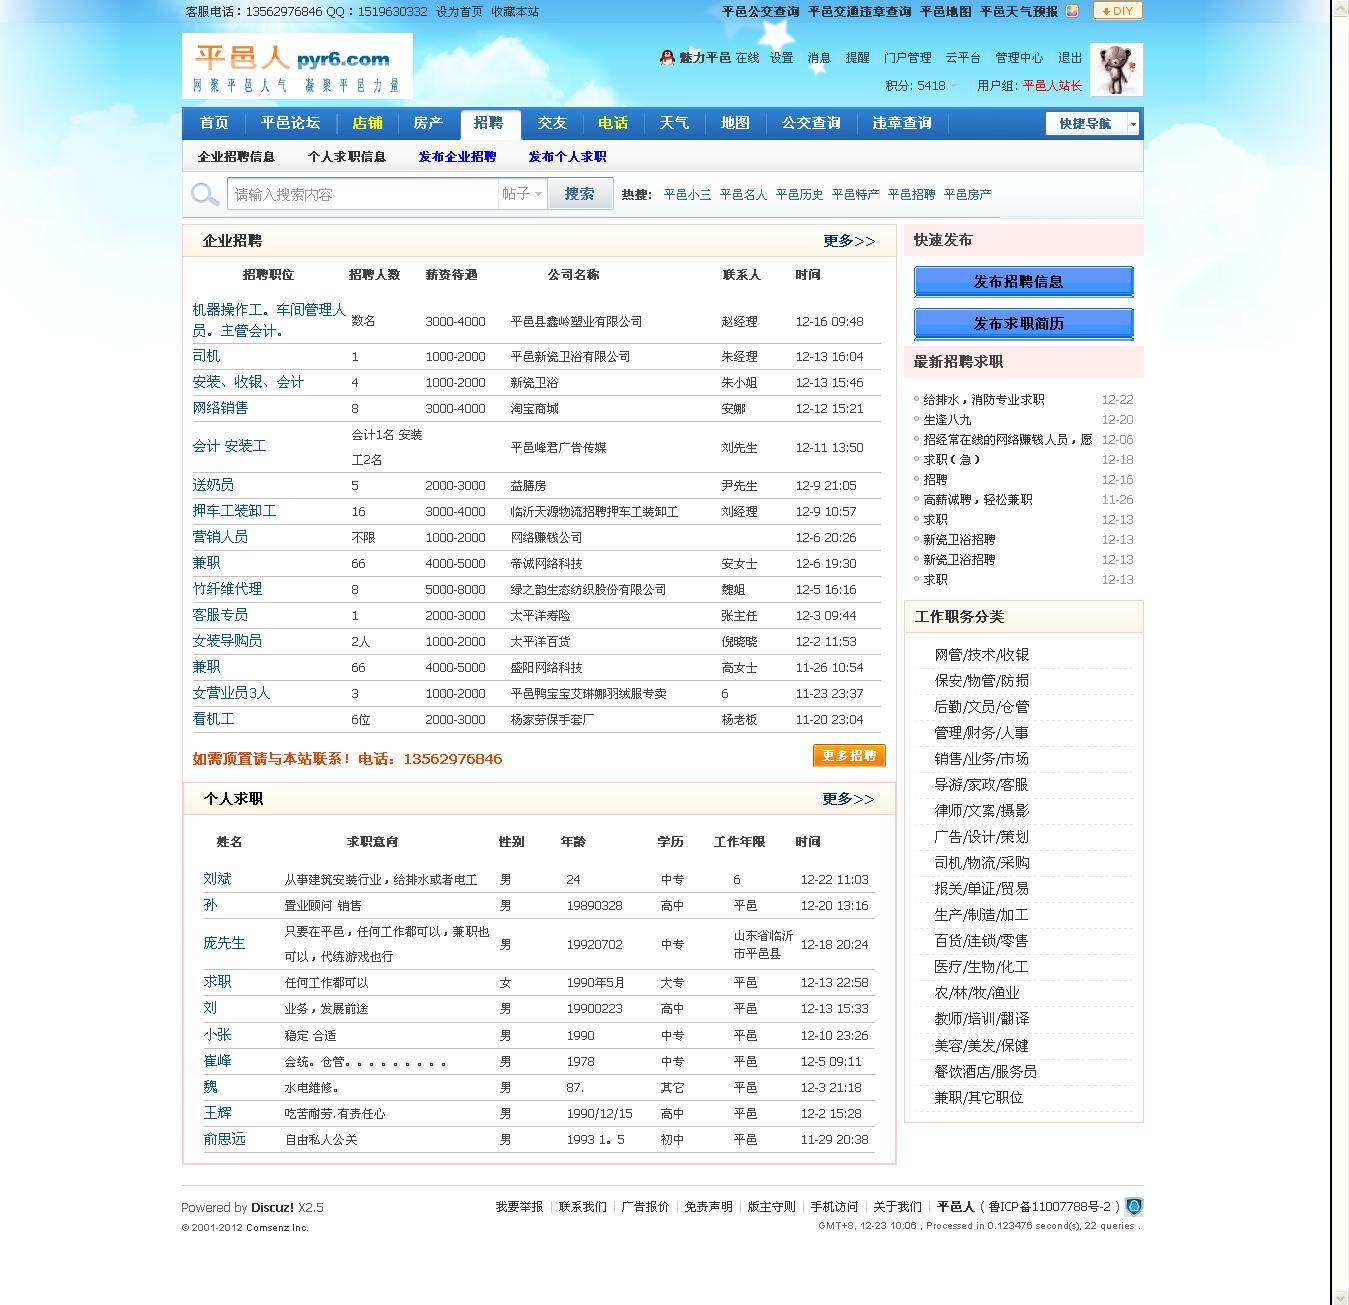
Task: Select the 餐饮酒店/服务员 job category
Action: pos(985,1071)
